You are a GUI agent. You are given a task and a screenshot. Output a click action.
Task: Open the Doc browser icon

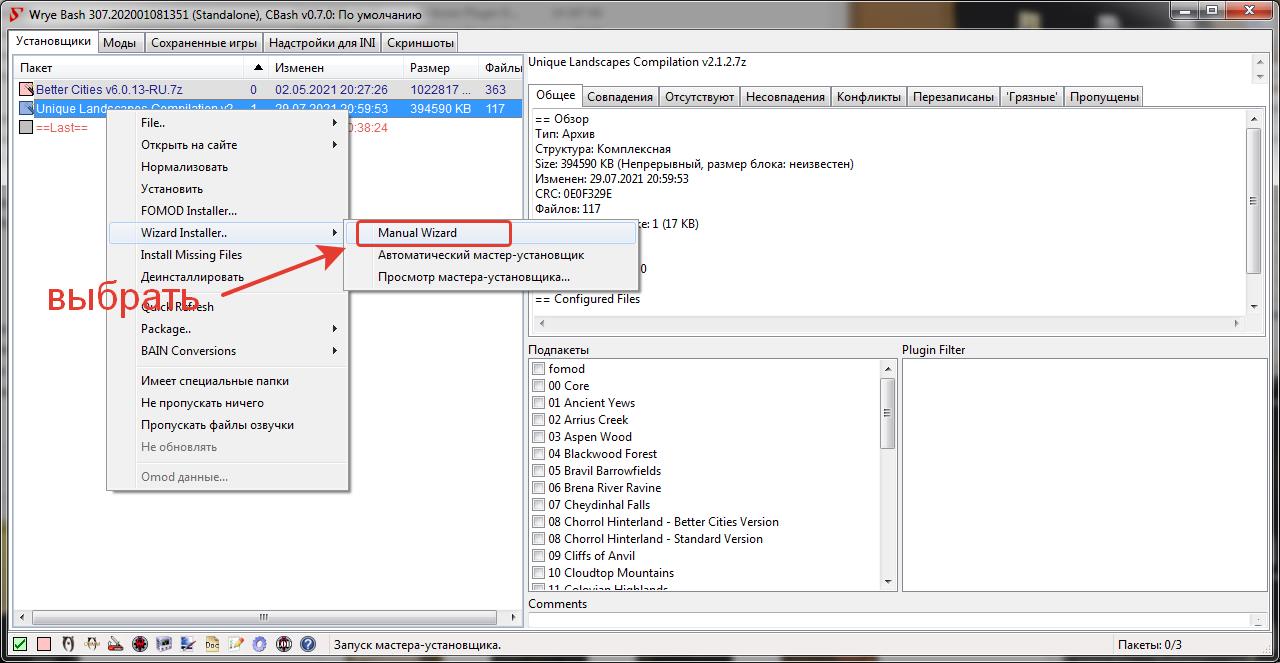click(x=212, y=644)
